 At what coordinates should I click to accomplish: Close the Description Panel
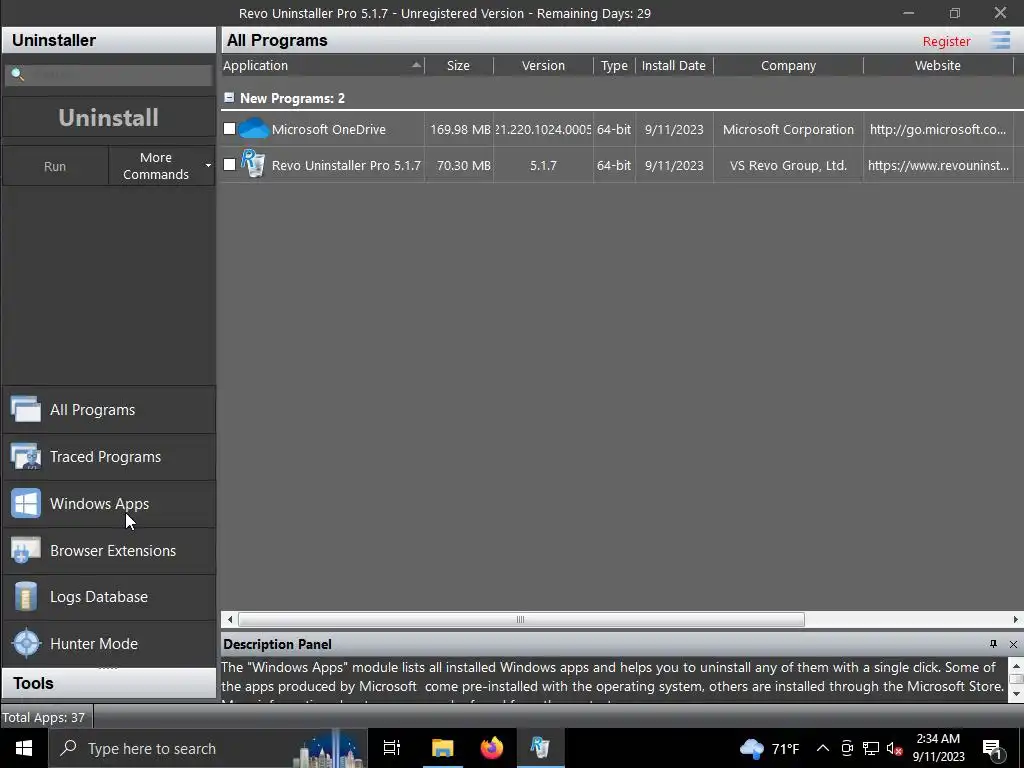coord(1013,644)
